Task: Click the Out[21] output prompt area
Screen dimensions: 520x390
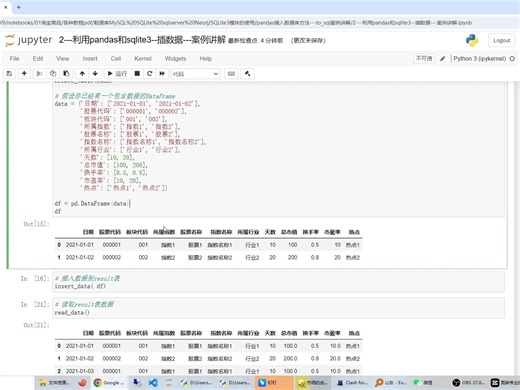Action: pos(36,325)
